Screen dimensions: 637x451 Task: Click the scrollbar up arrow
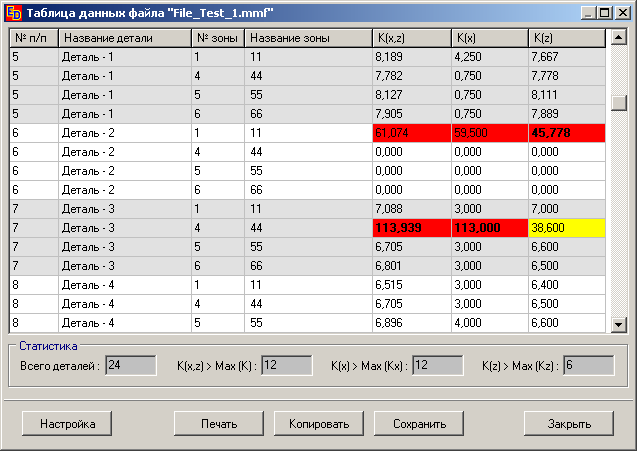[x=618, y=38]
